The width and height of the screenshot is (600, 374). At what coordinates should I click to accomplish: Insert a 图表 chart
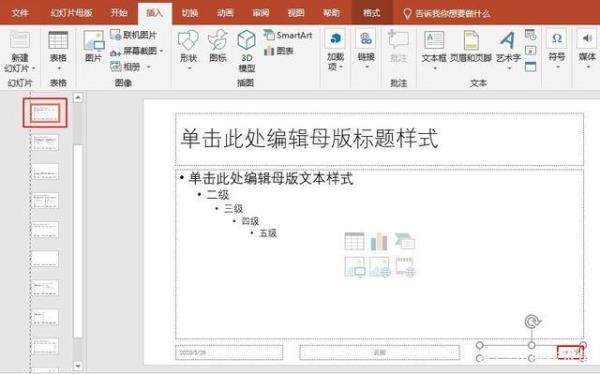279,51
